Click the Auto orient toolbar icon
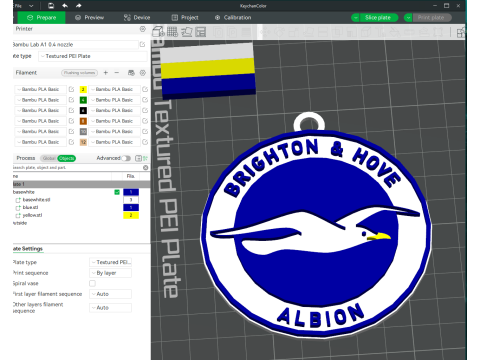480x360 pixels. click(187, 32)
